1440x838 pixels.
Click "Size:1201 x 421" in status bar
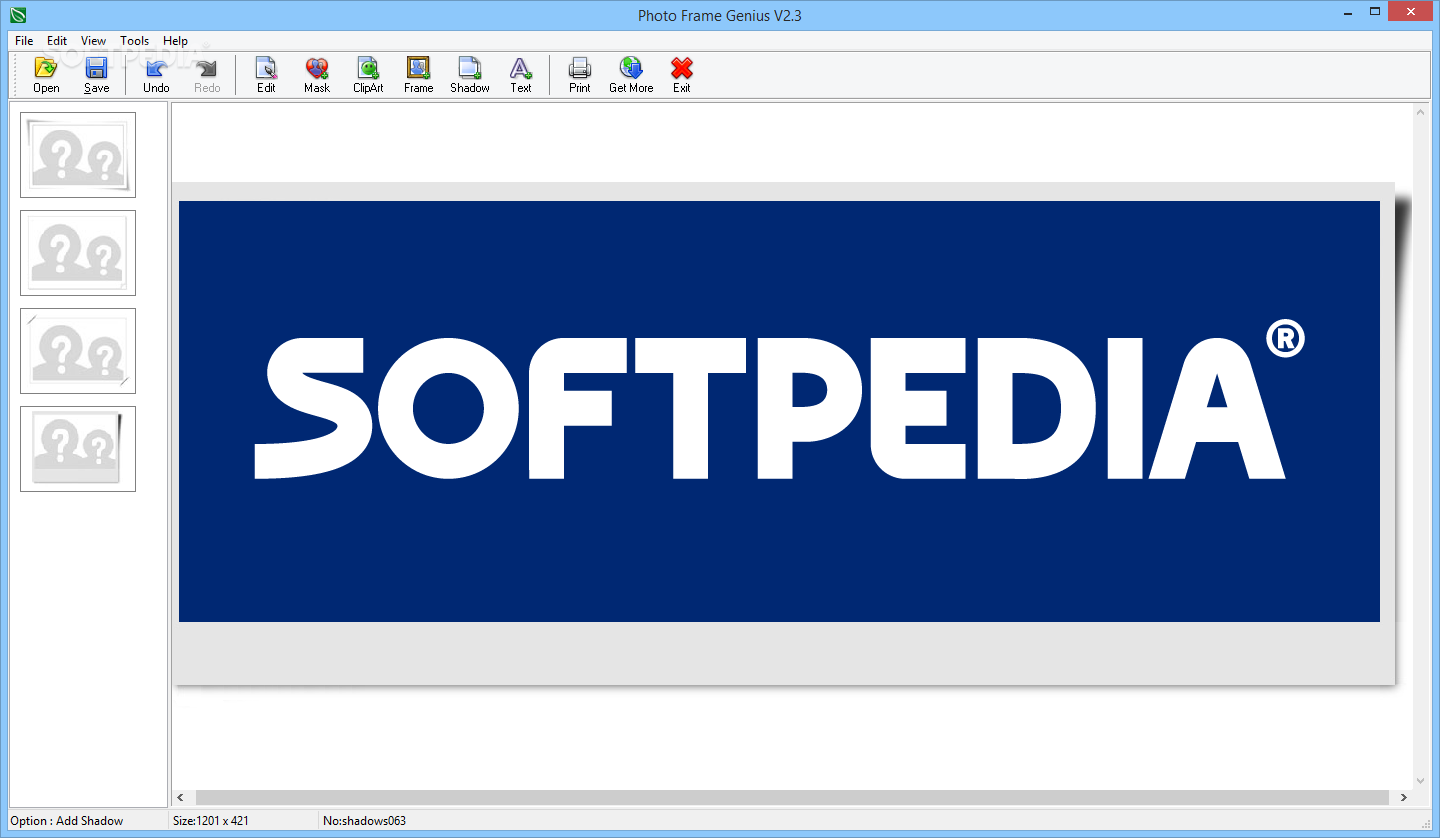pos(211,821)
